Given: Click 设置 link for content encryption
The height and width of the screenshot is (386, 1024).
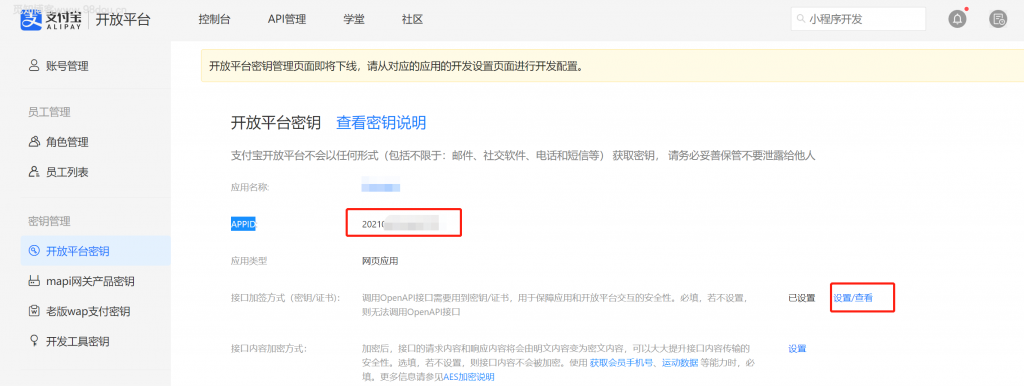Looking at the screenshot, I should click(x=797, y=349).
